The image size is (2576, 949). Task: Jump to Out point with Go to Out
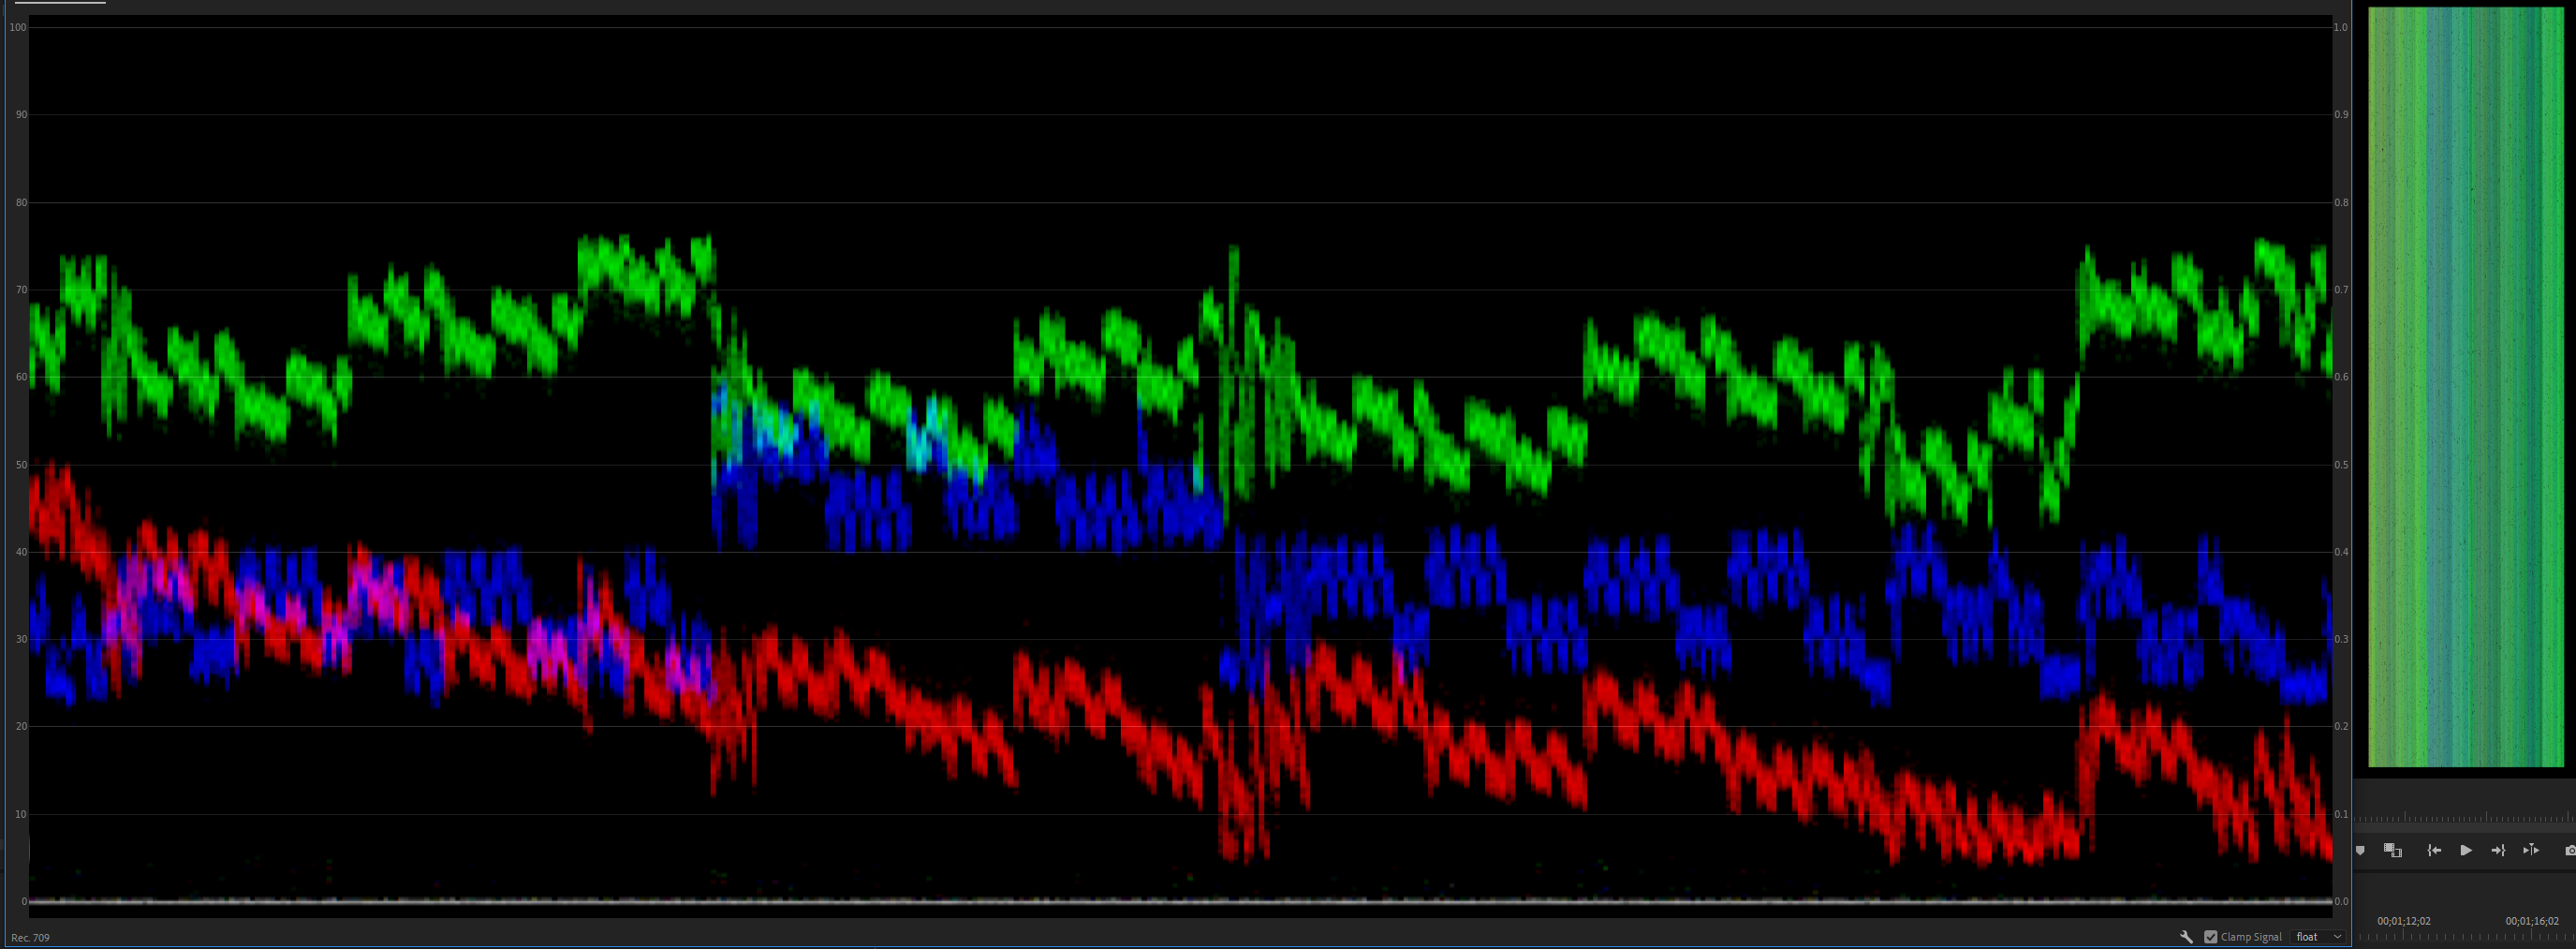(x=2498, y=850)
